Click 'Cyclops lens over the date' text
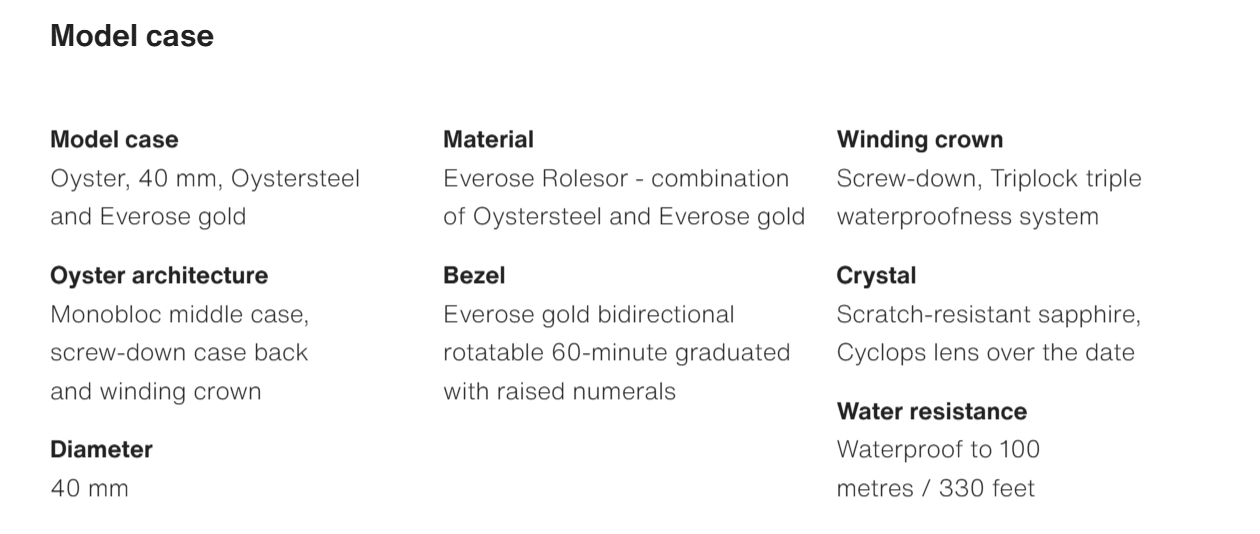 [x=986, y=352]
